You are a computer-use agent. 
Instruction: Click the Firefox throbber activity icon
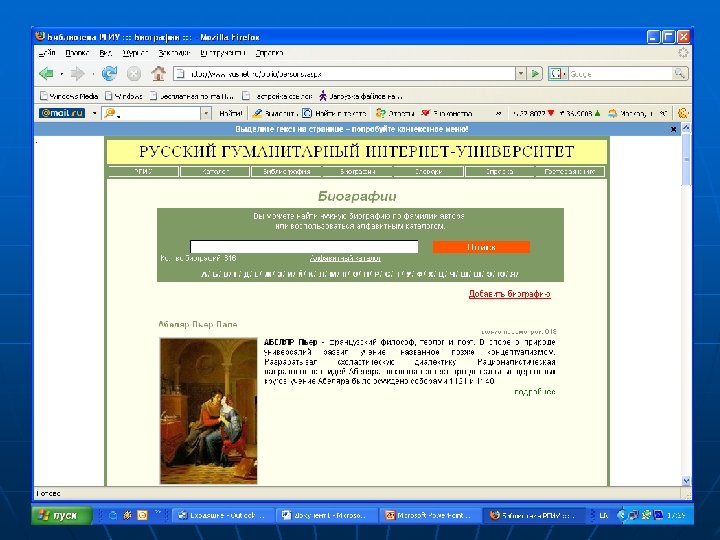[683, 53]
